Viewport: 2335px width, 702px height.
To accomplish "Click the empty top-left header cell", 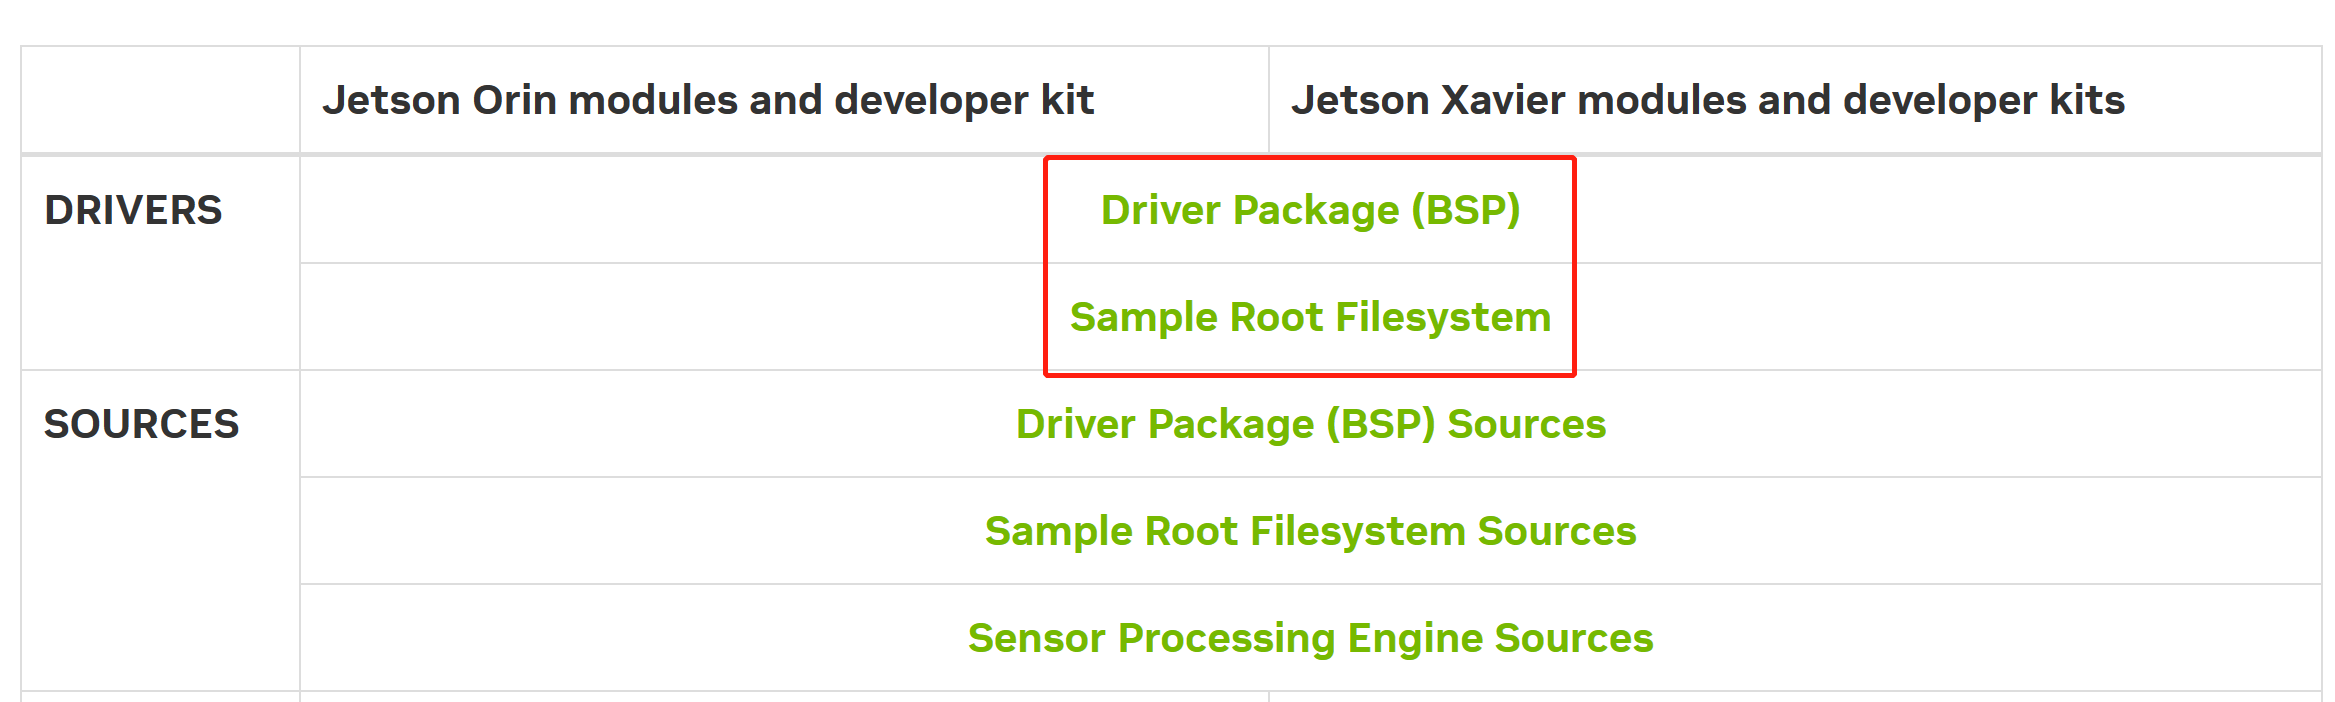I will (160, 100).
